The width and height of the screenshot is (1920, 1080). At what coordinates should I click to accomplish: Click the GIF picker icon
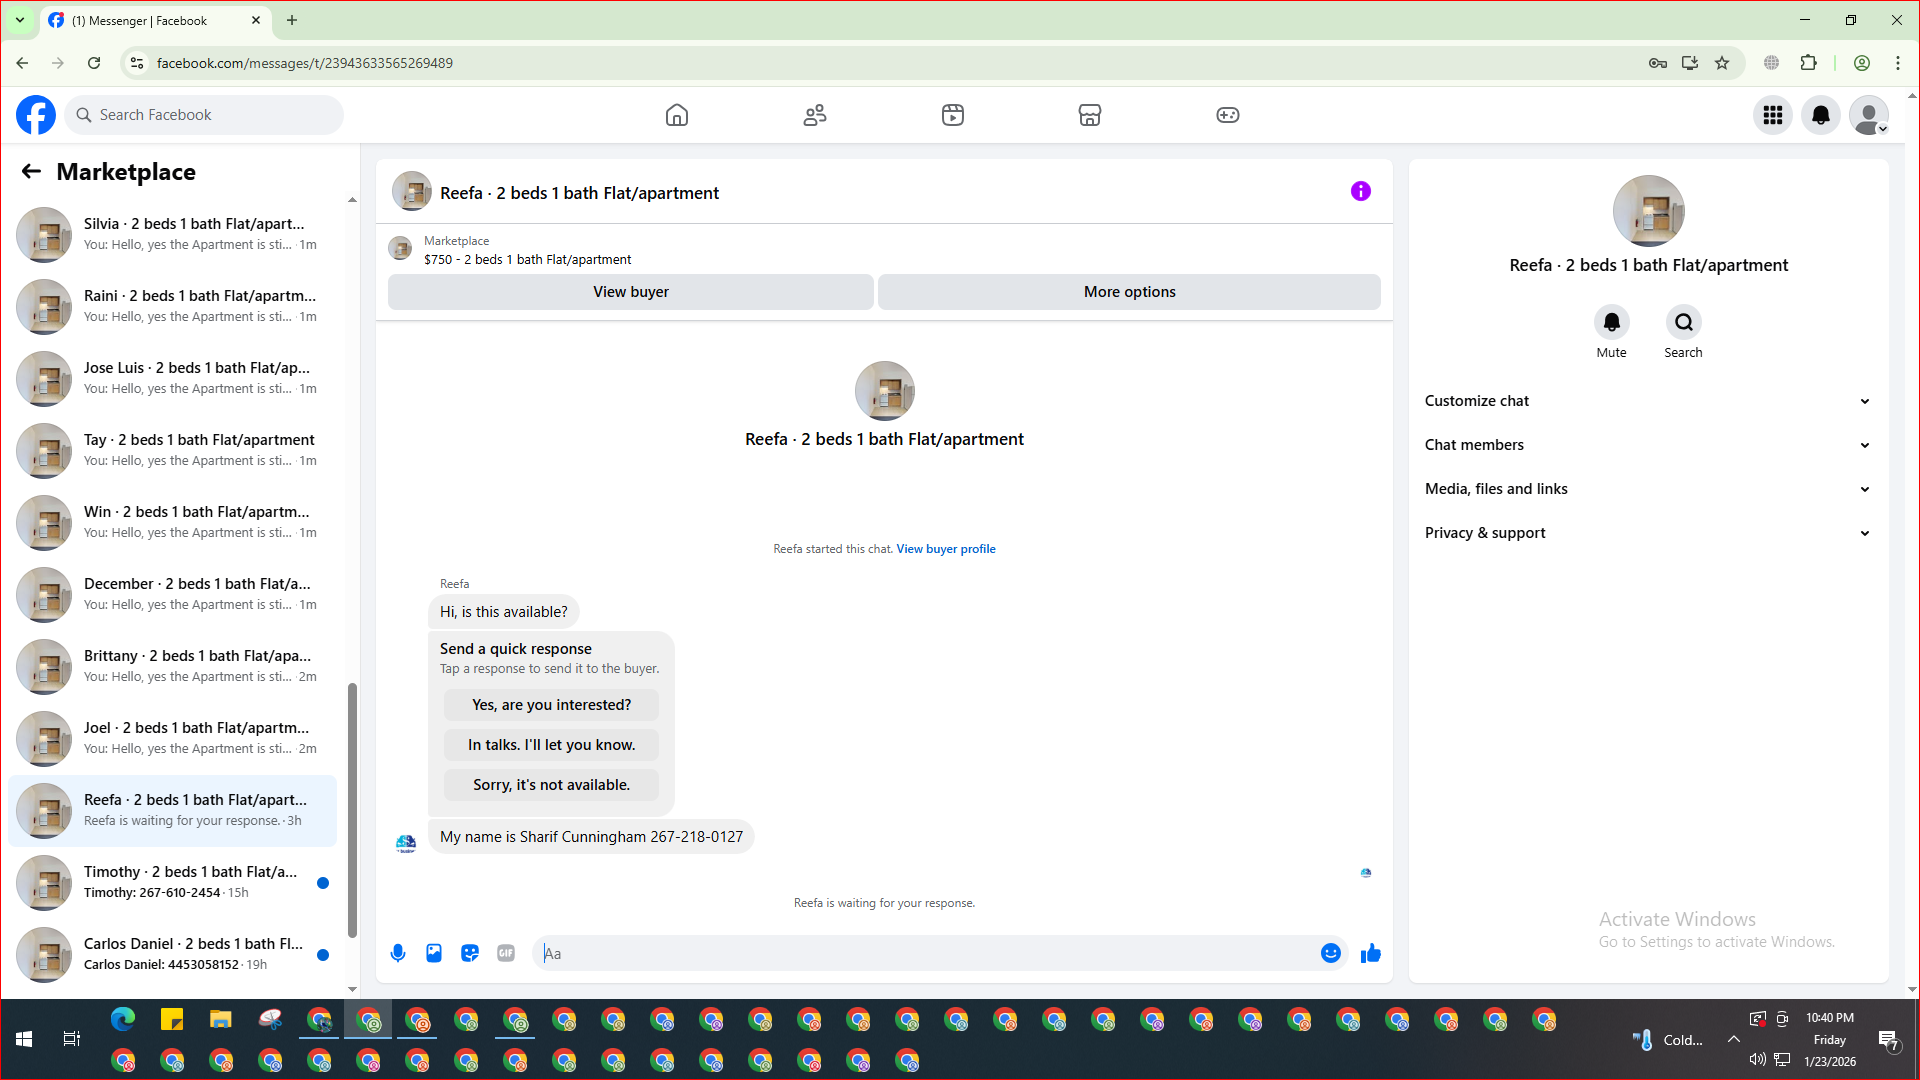[506, 953]
